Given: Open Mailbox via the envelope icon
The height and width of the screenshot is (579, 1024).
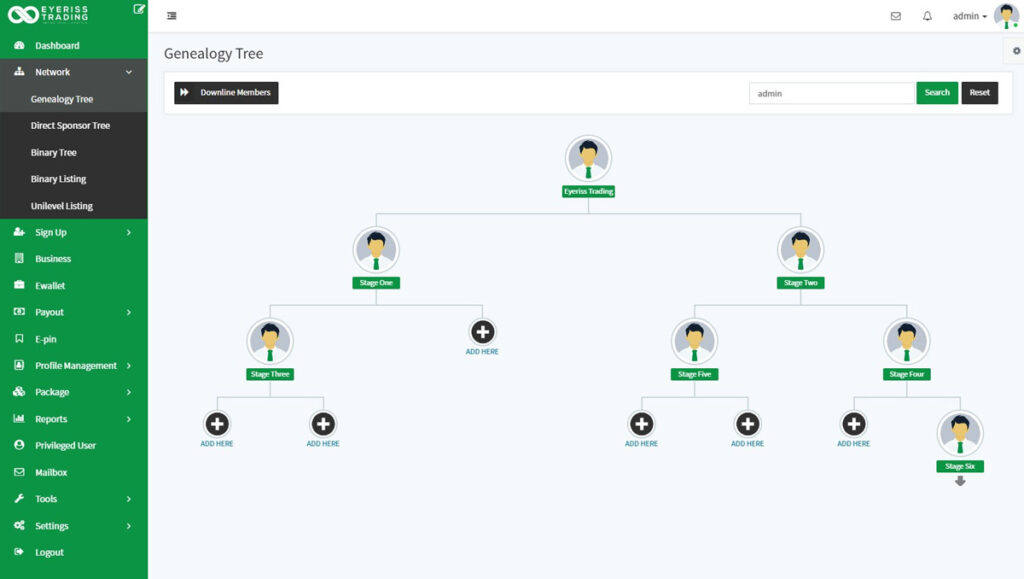Looking at the screenshot, I should click(895, 16).
